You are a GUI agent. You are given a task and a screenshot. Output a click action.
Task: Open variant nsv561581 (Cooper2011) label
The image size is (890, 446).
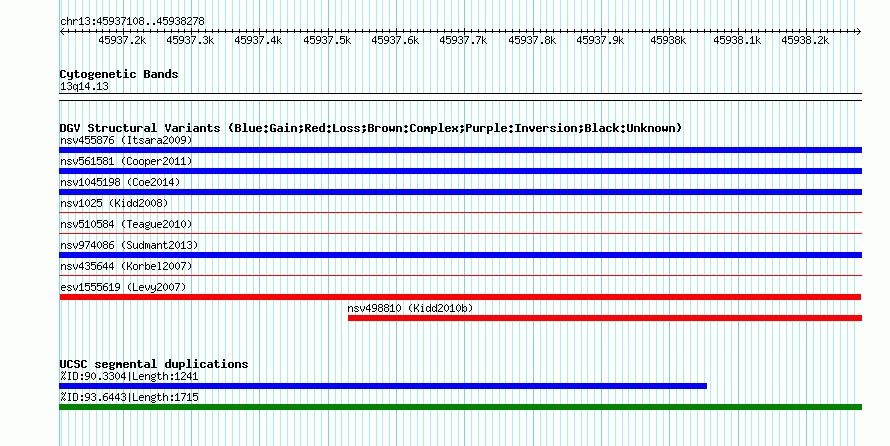[126, 161]
